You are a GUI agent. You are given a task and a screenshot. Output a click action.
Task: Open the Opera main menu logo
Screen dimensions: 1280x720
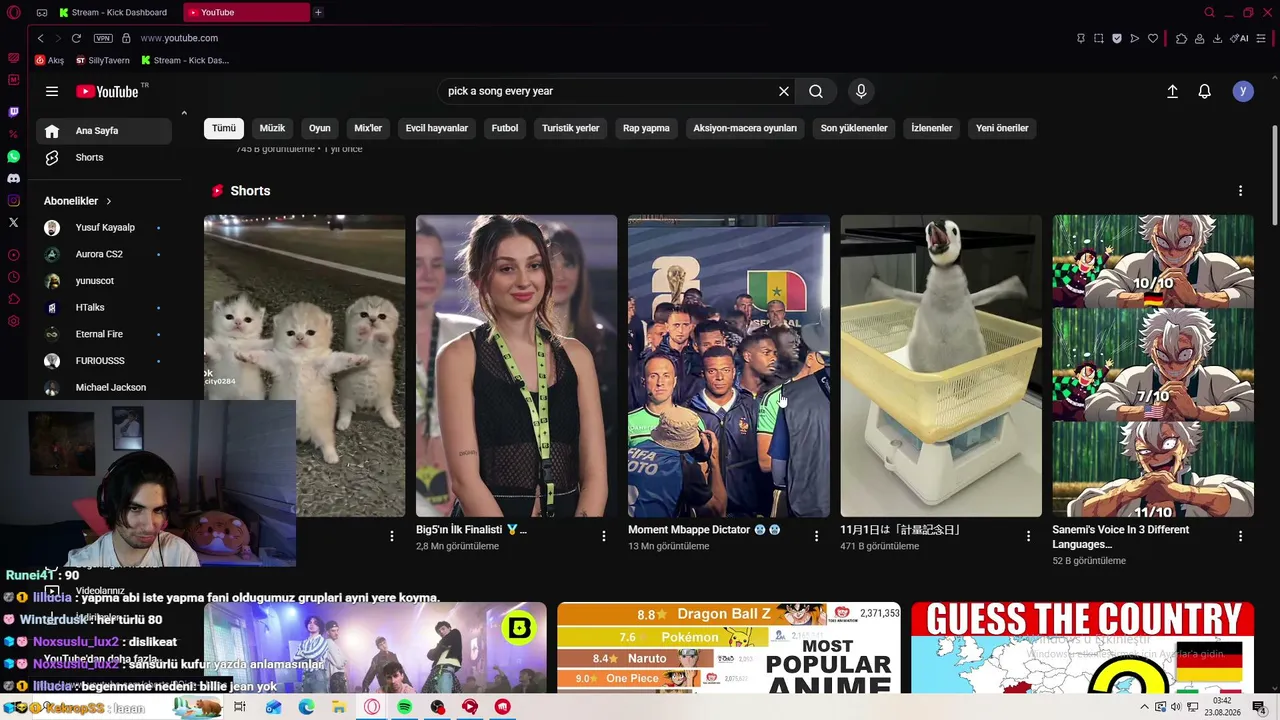(14, 12)
